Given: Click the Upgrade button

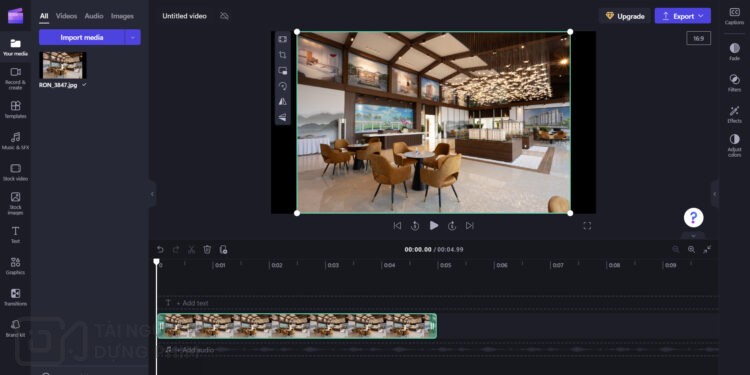Looking at the screenshot, I should 625,16.
